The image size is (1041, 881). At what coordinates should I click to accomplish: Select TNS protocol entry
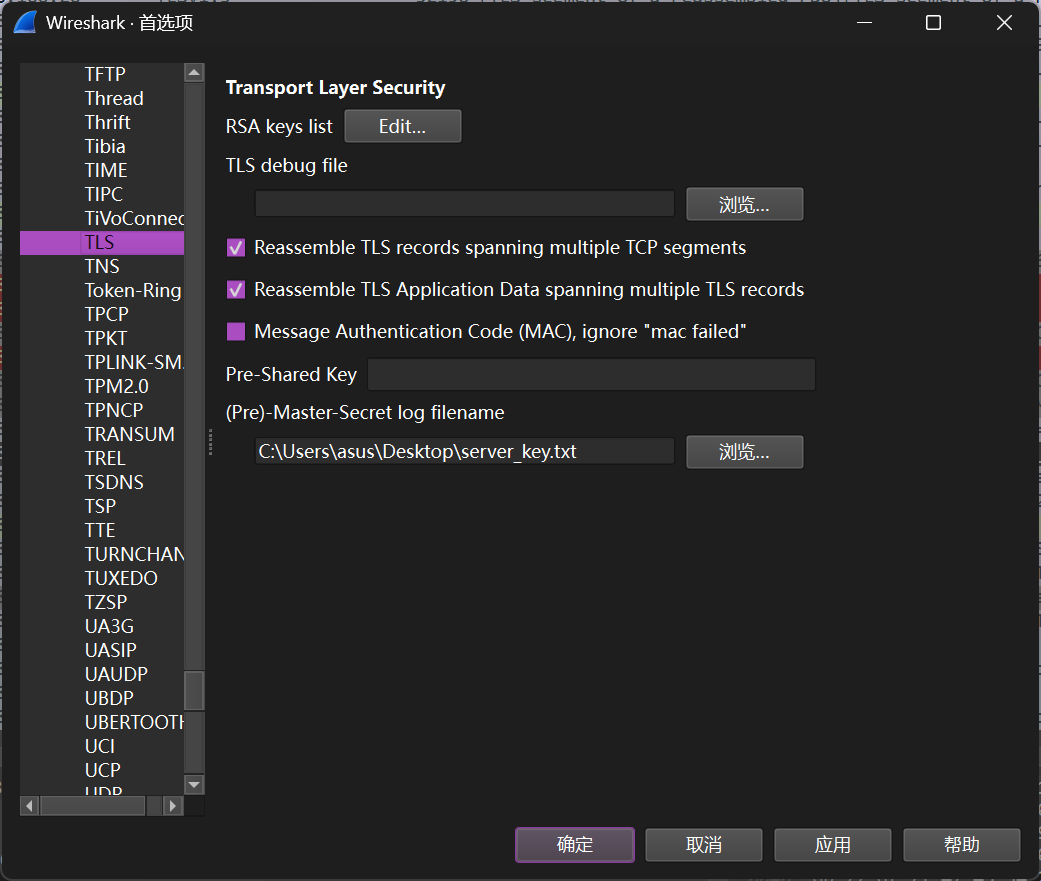coord(102,266)
